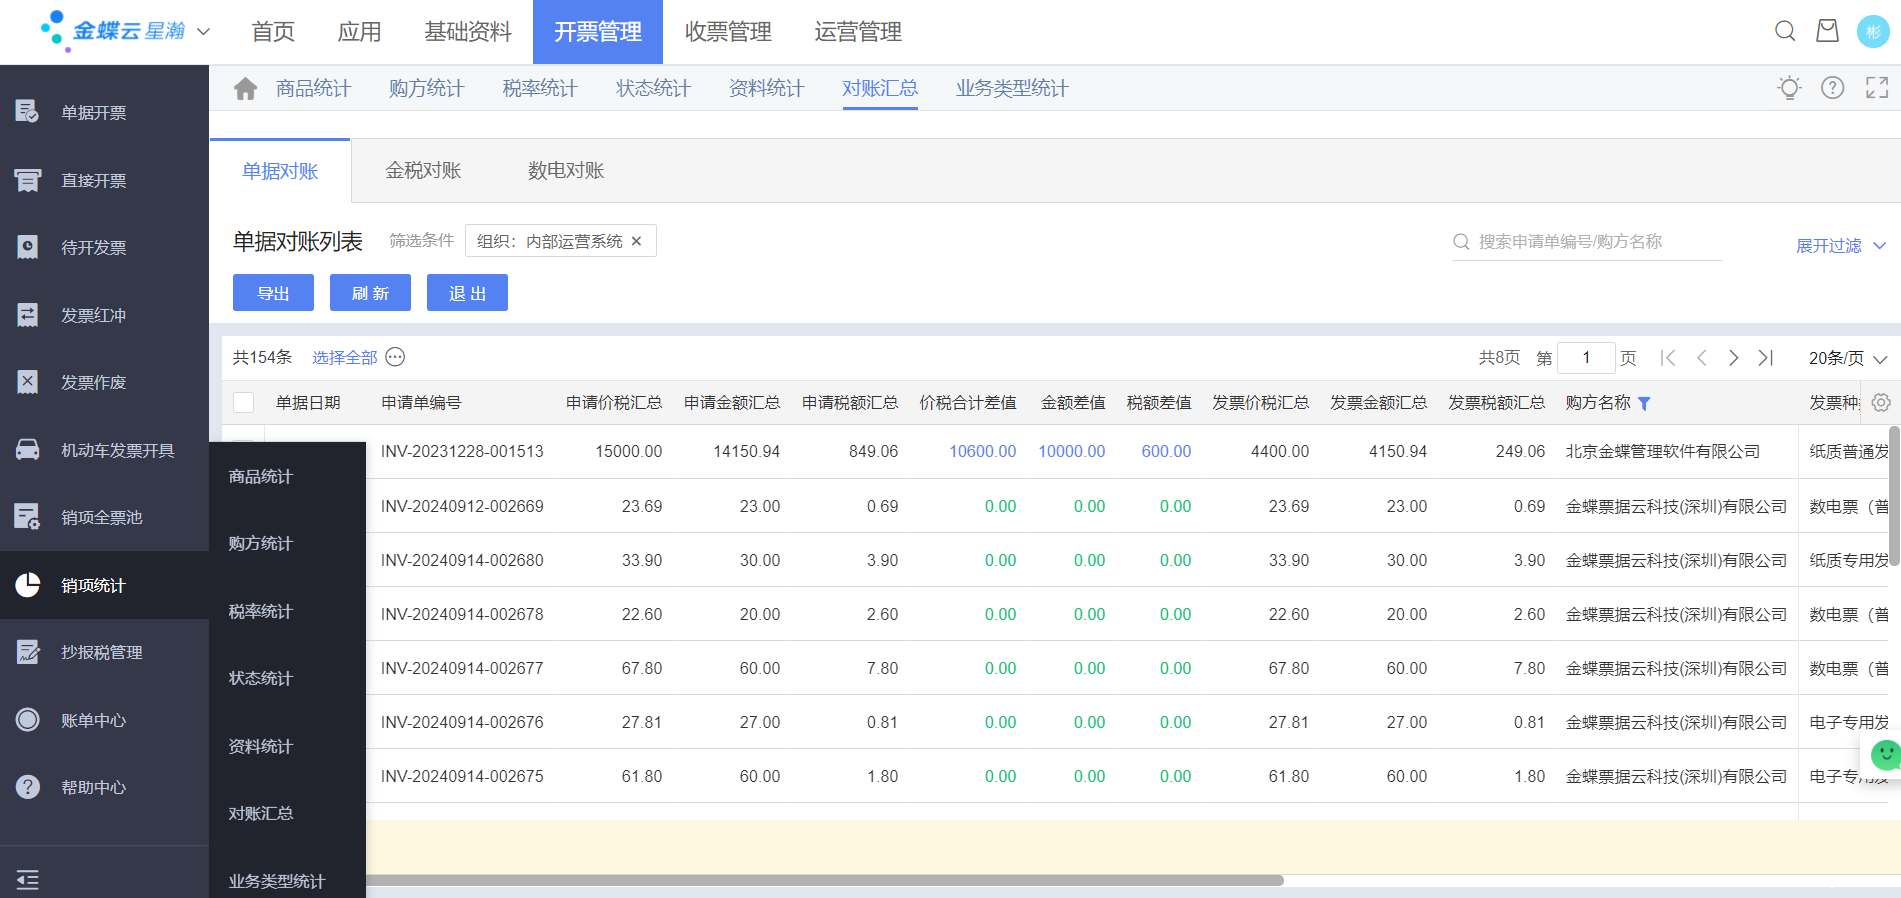Go to previous page arrow

click(x=1701, y=357)
